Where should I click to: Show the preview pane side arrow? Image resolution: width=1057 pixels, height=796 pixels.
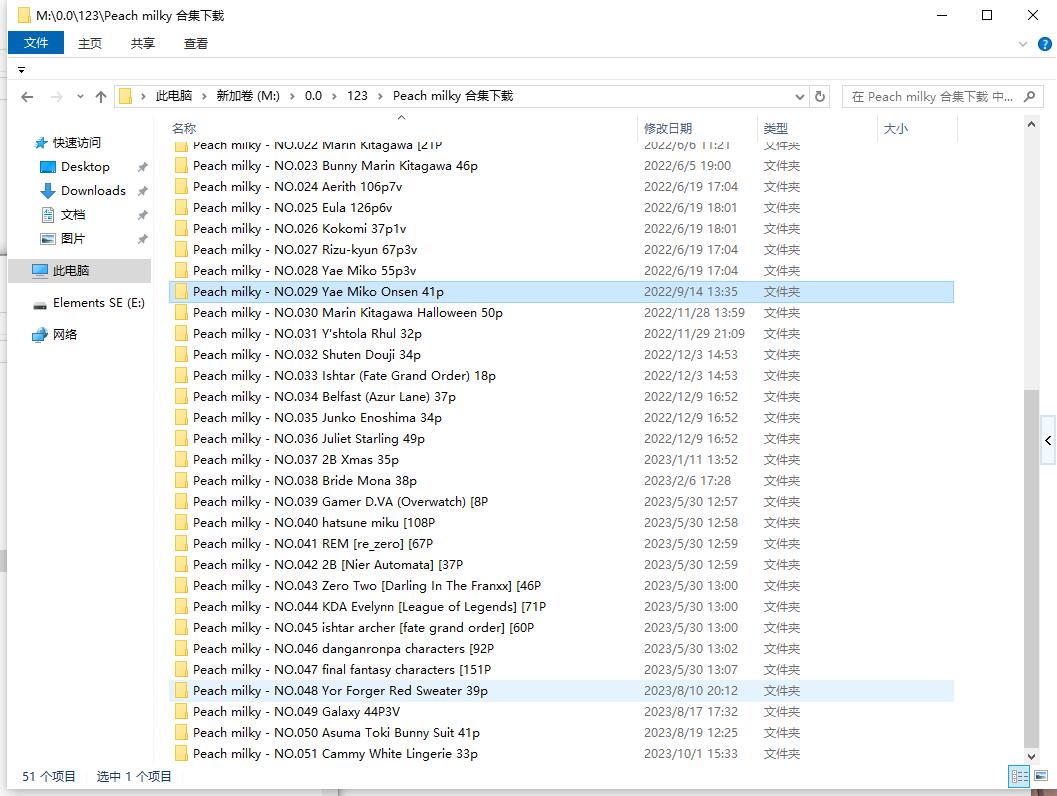click(x=1048, y=440)
